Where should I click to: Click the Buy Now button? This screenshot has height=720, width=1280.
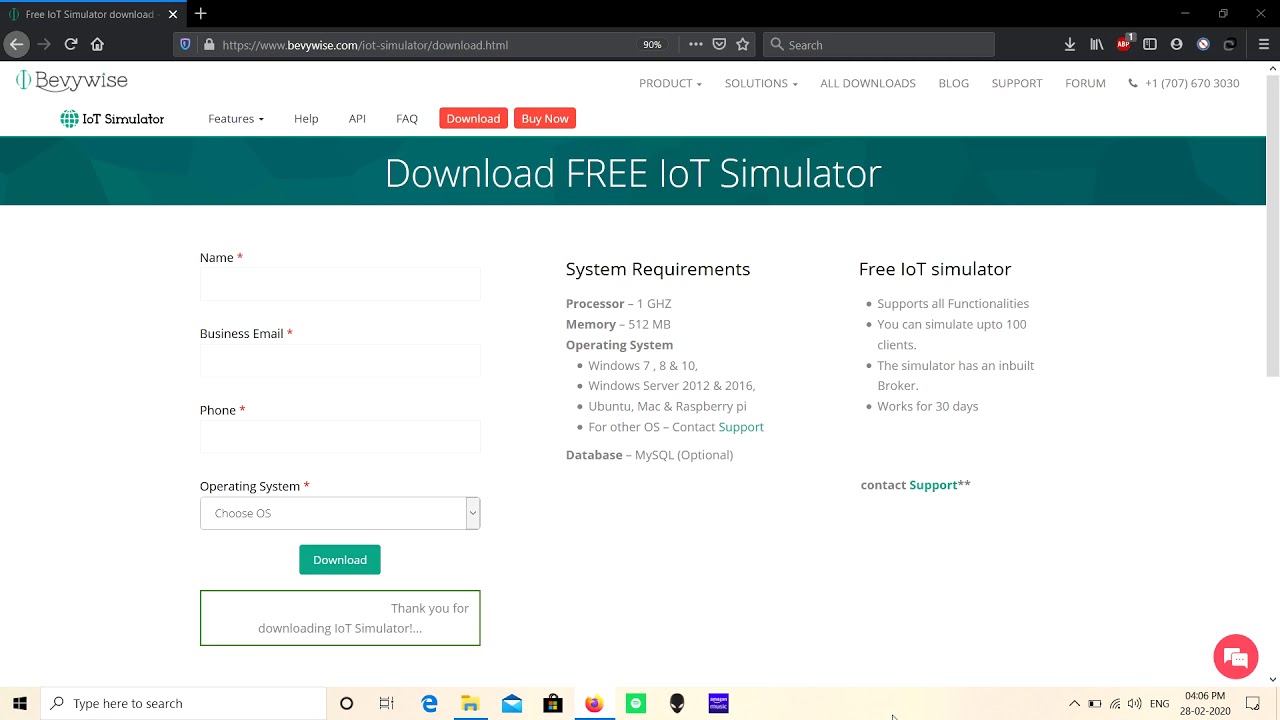[x=545, y=118]
